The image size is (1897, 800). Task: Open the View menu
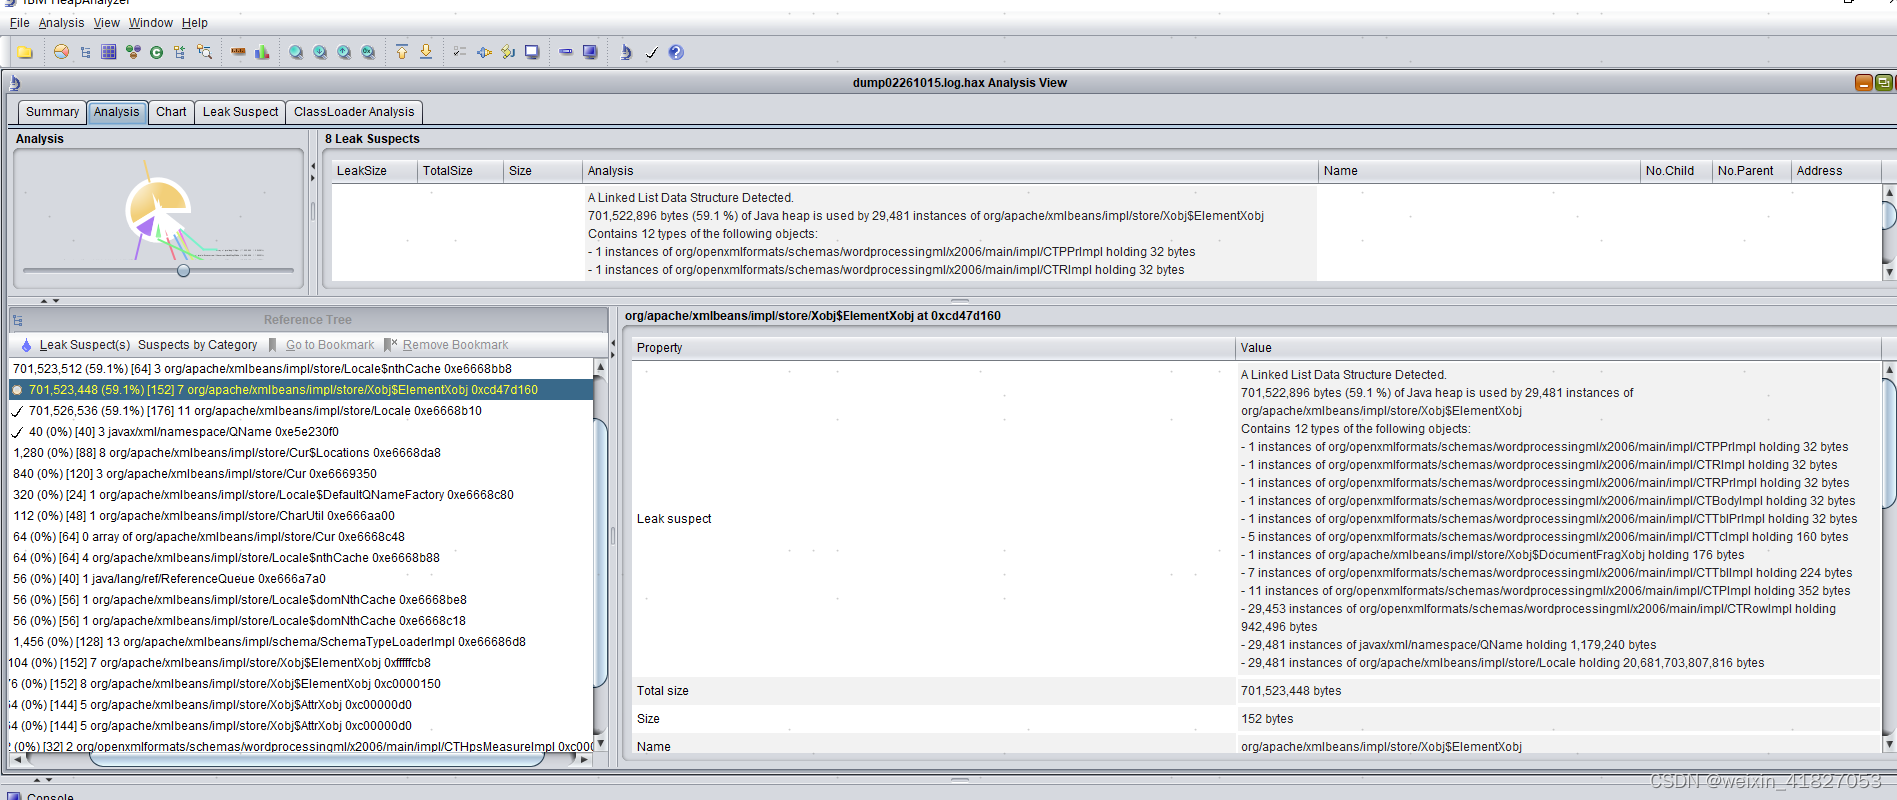(106, 23)
